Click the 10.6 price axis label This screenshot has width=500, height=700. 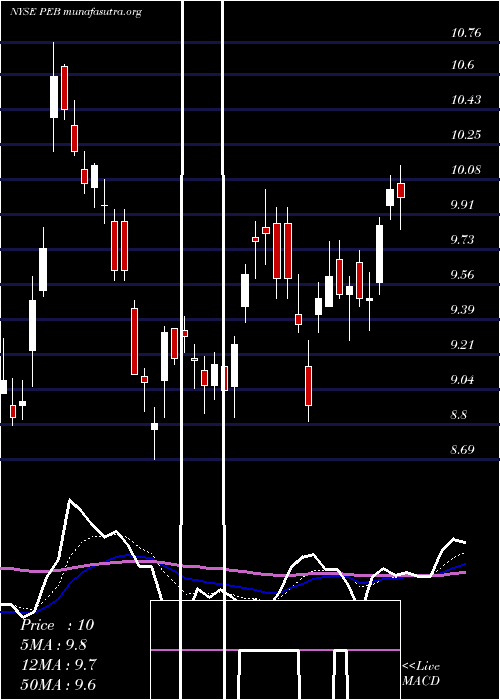[462, 65]
